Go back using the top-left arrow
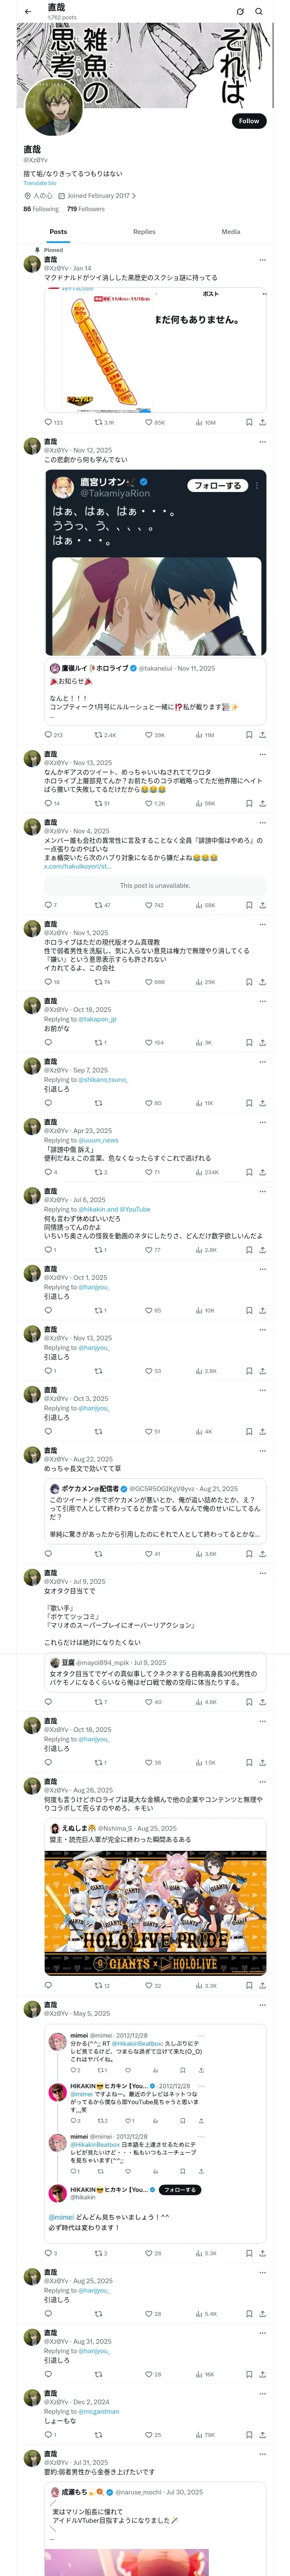The image size is (290, 2576). [28, 11]
